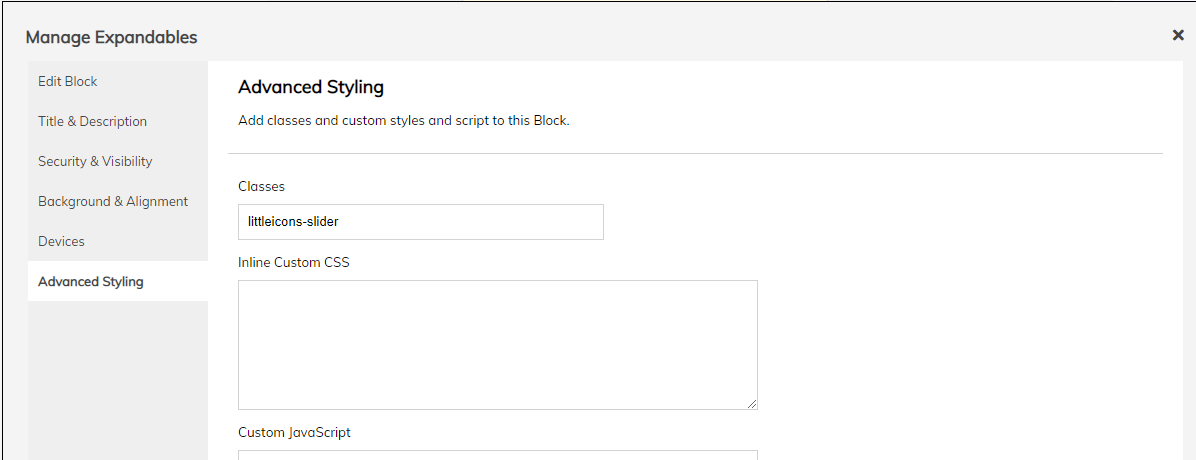This screenshot has height=460, width=1196.
Task: Click the Inline Custom CSS label
Action: click(294, 263)
